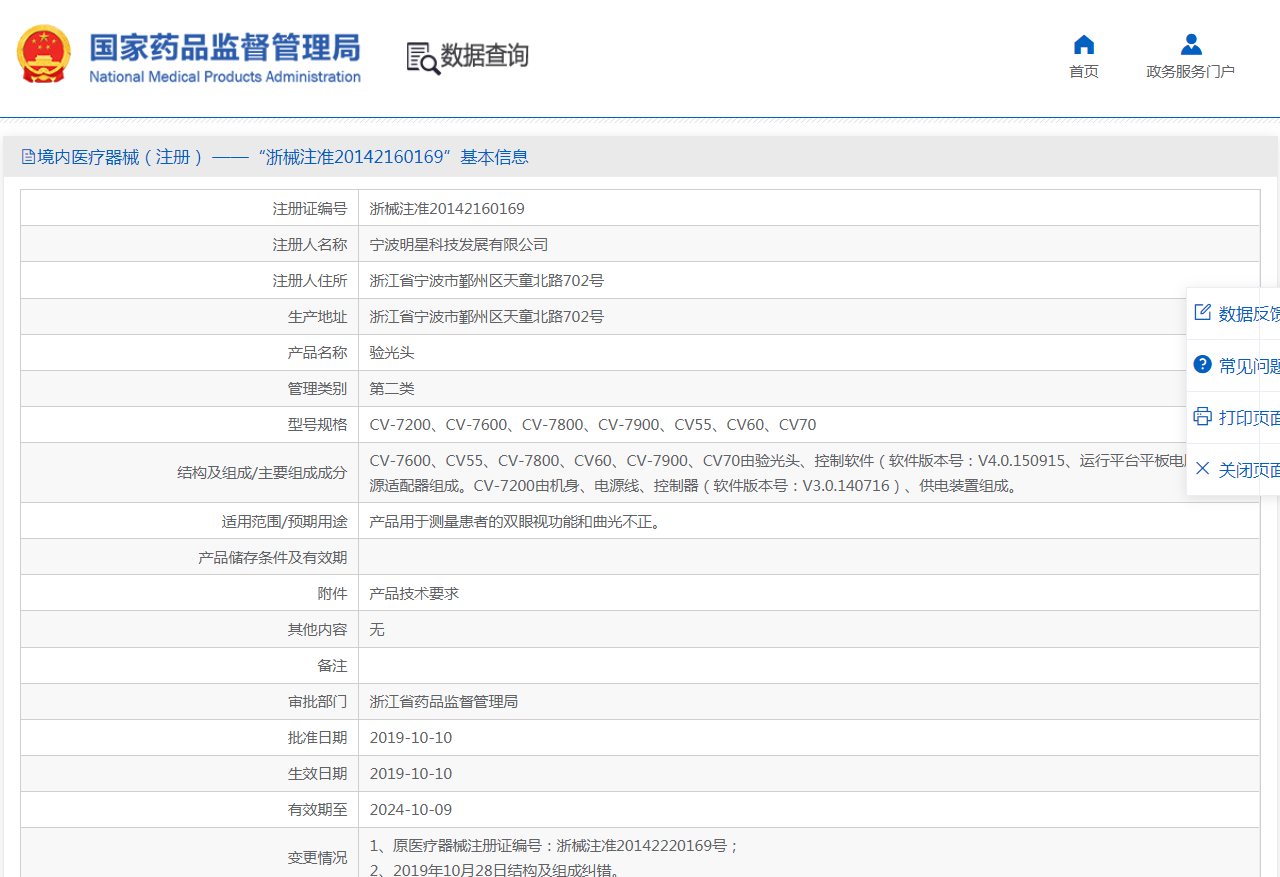Click the 国家药品监督管理局 title text
This screenshot has width=1280, height=877.
click(225, 46)
